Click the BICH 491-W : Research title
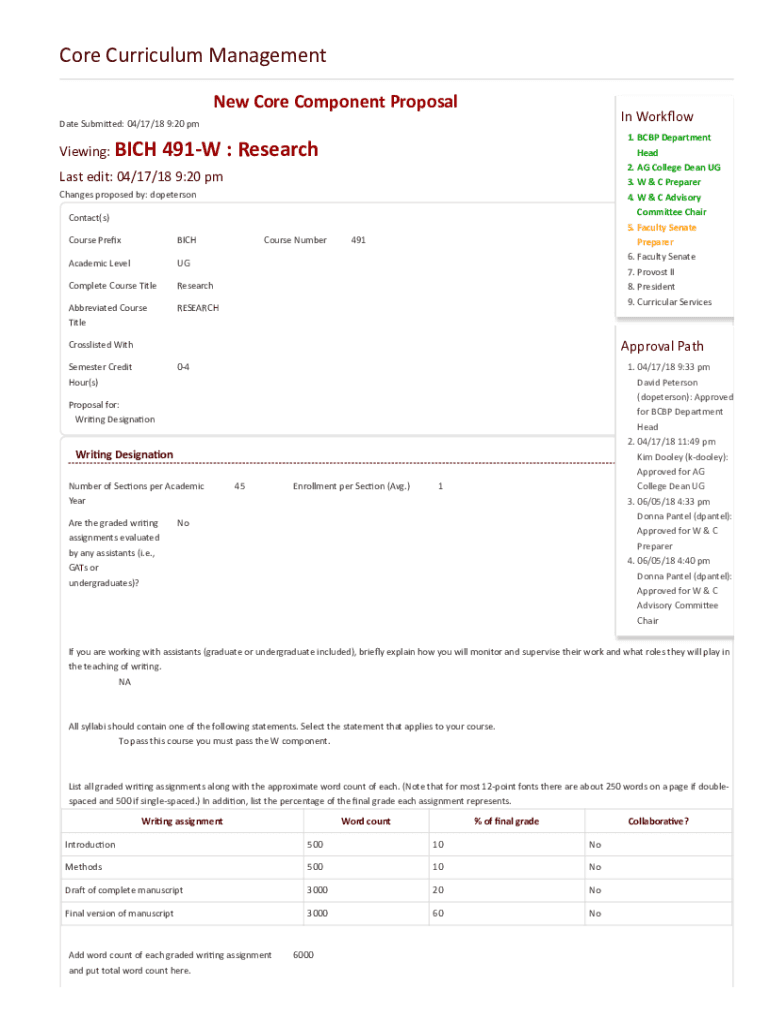This screenshot has width=770, height=1024. [216, 150]
